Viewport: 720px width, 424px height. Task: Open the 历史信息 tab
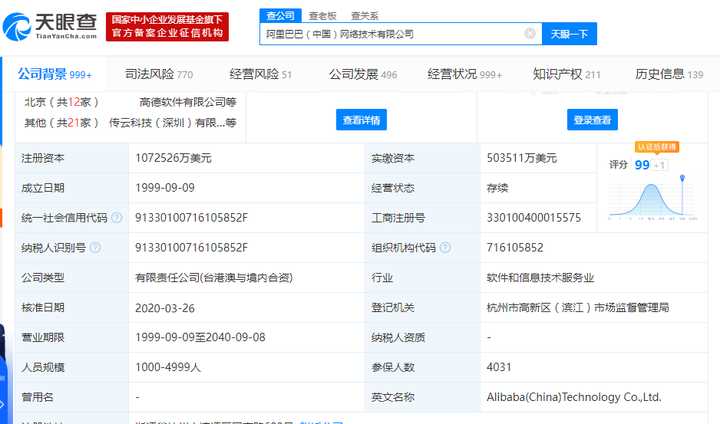669,74
